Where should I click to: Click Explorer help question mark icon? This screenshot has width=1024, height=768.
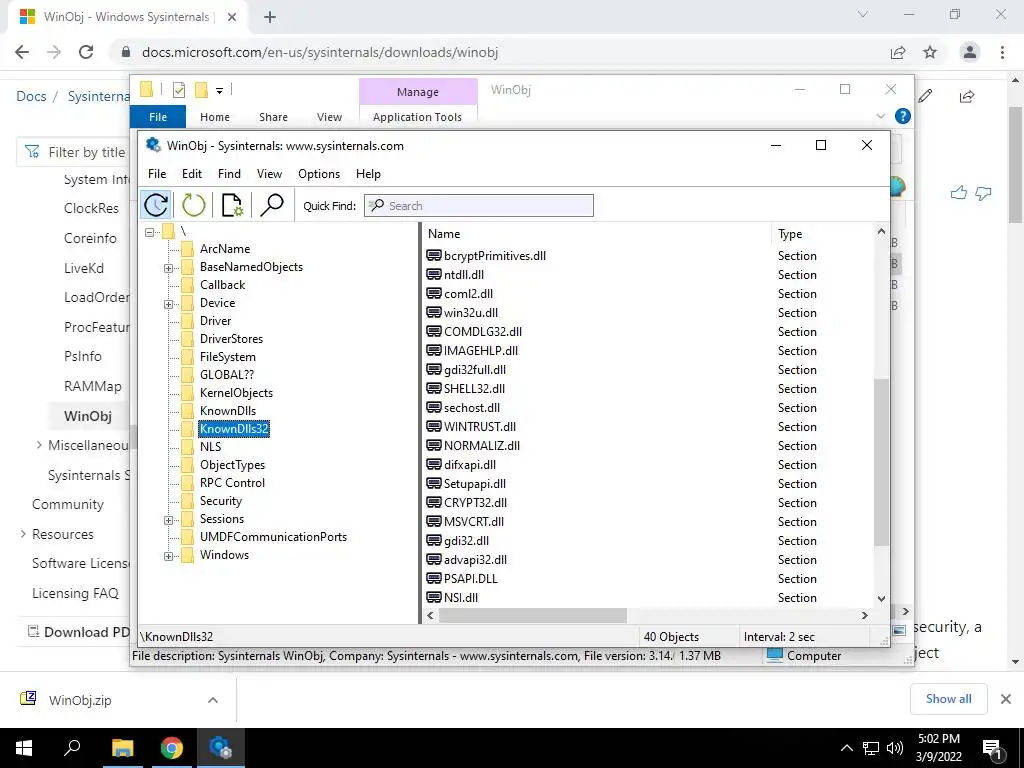tap(903, 116)
